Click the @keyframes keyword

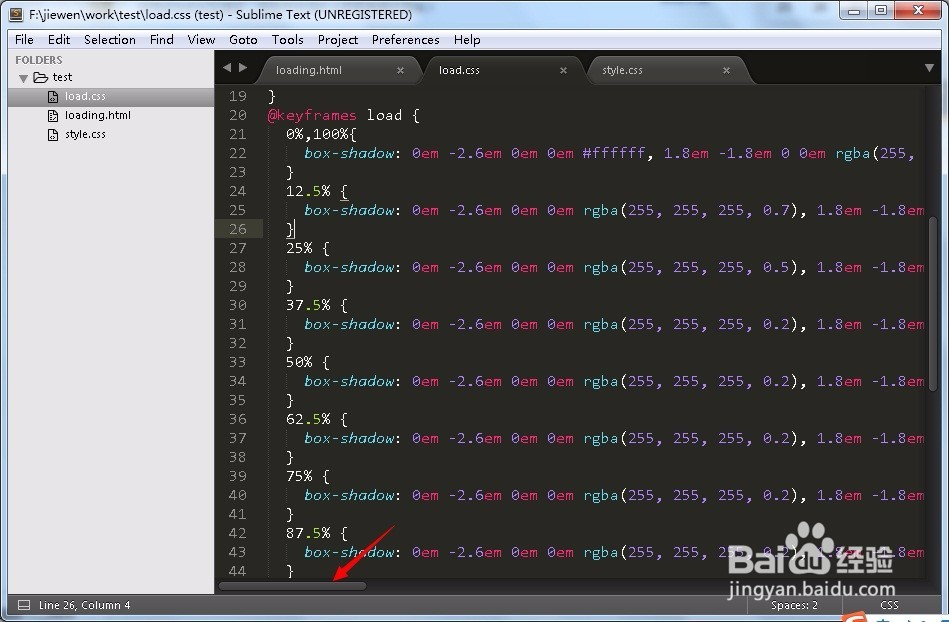pyautogui.click(x=312, y=115)
